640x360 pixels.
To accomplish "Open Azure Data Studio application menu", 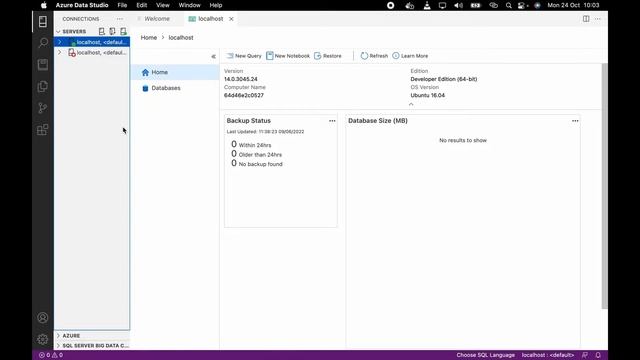I will (82, 5).
